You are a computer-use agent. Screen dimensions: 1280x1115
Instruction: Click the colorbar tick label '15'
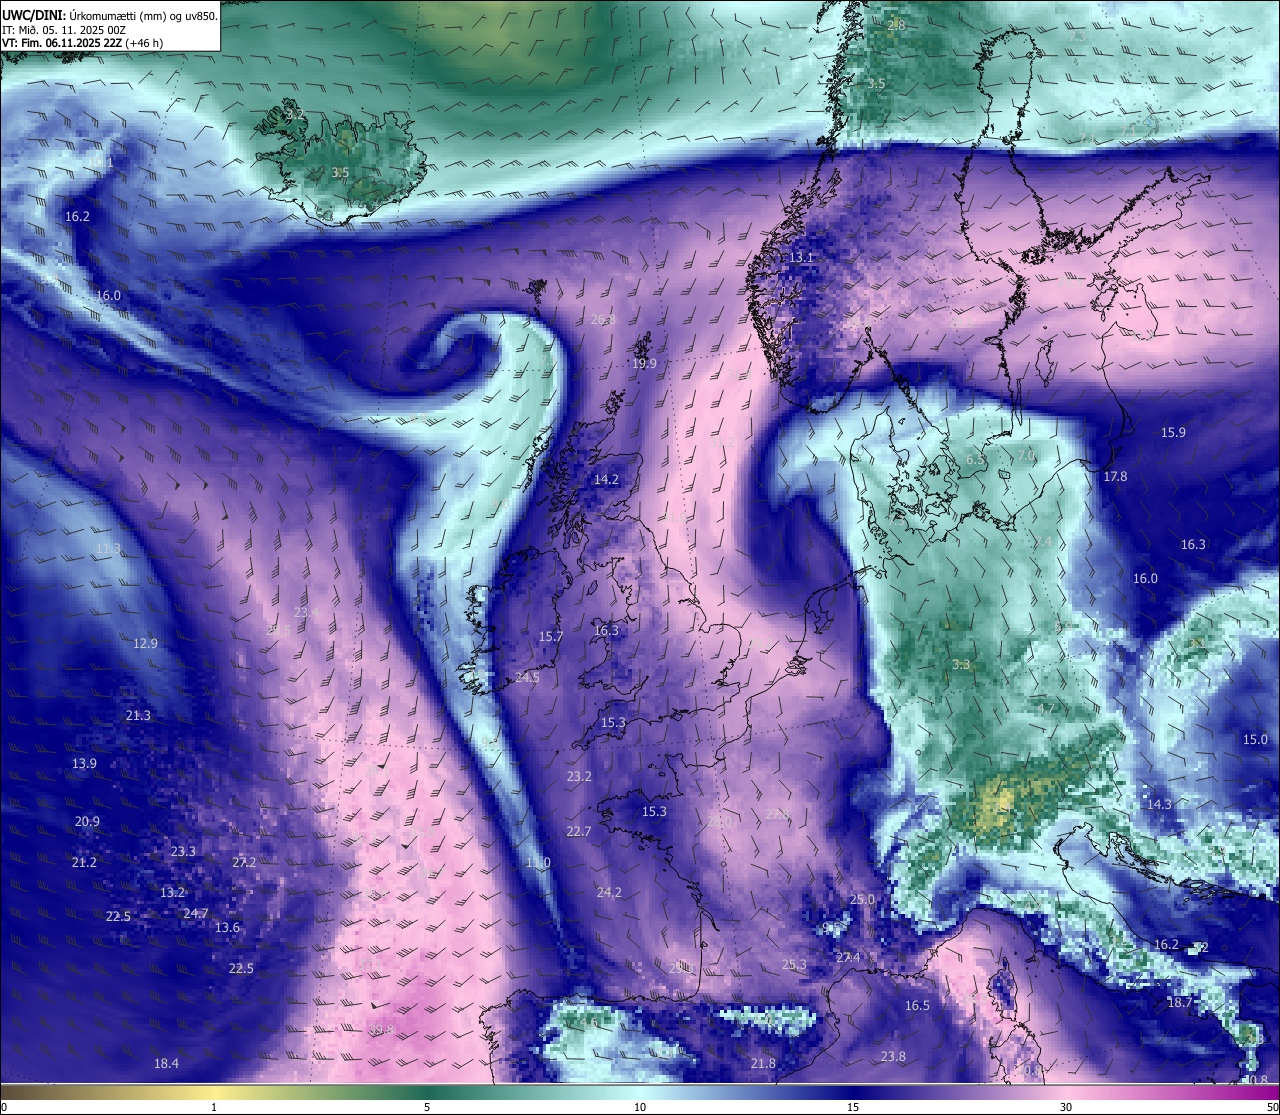point(853,1107)
